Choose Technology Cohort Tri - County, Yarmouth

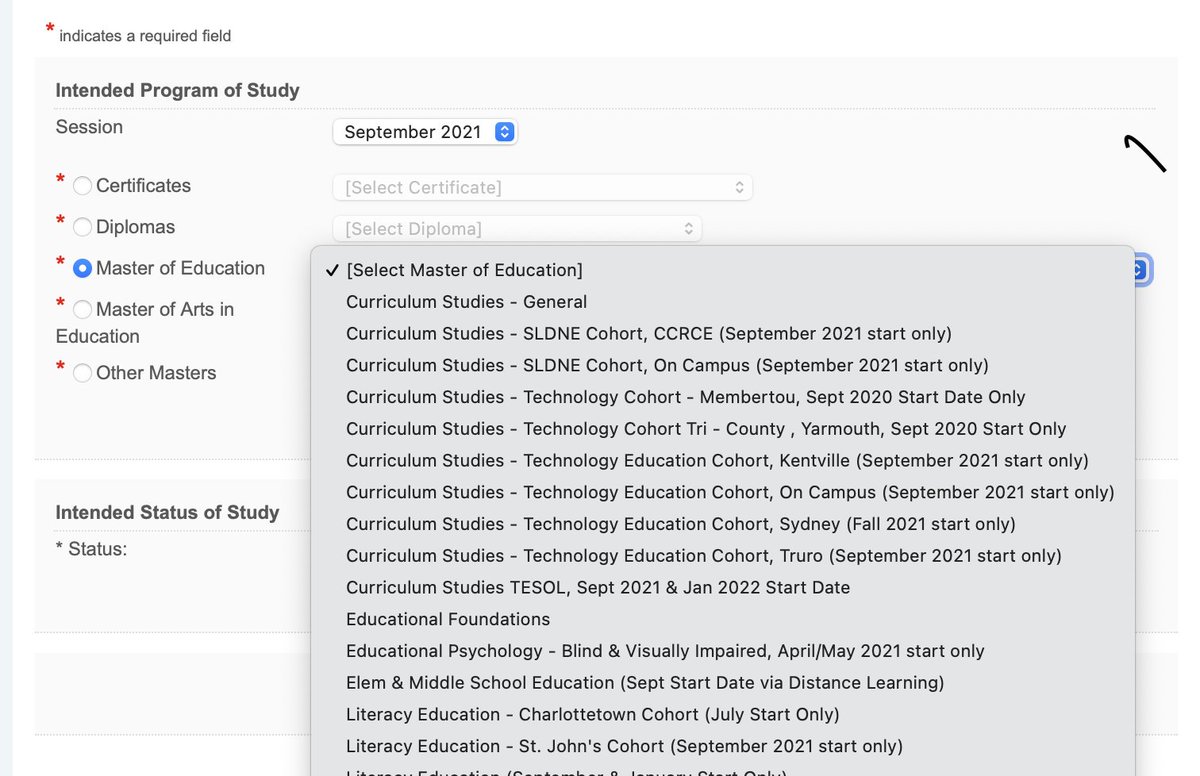[723, 429]
